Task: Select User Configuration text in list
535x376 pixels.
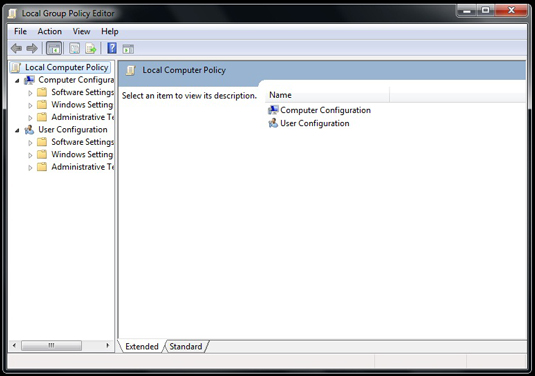Action: pos(315,123)
